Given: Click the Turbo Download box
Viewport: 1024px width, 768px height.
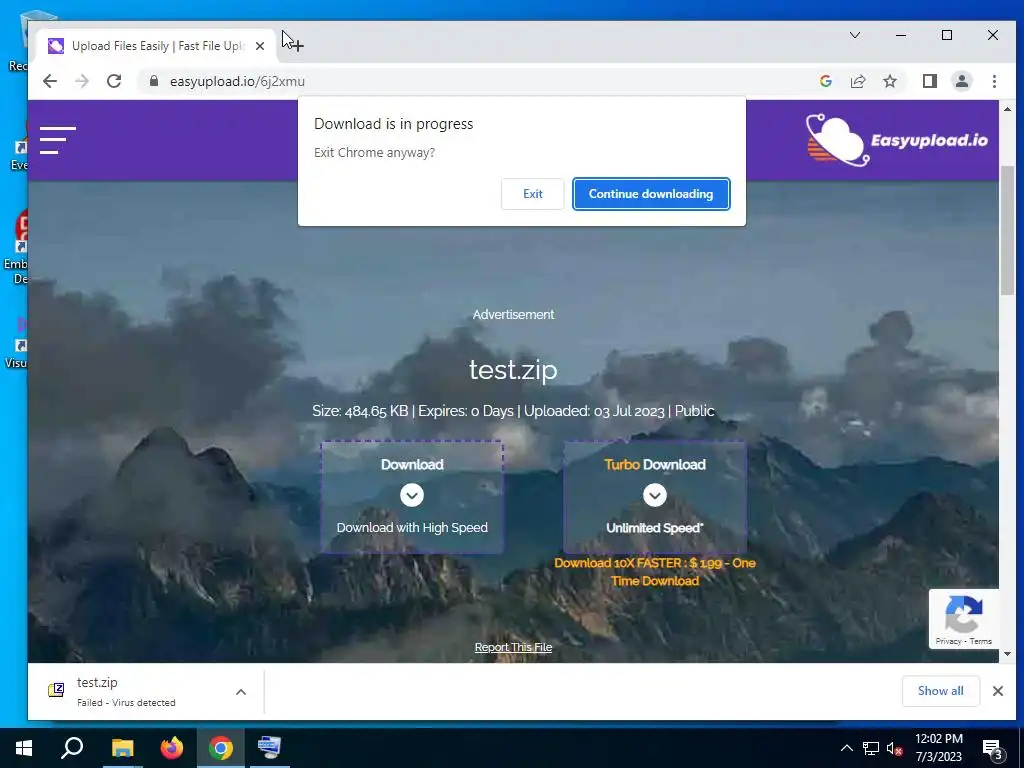Looking at the screenshot, I should coord(654,497).
